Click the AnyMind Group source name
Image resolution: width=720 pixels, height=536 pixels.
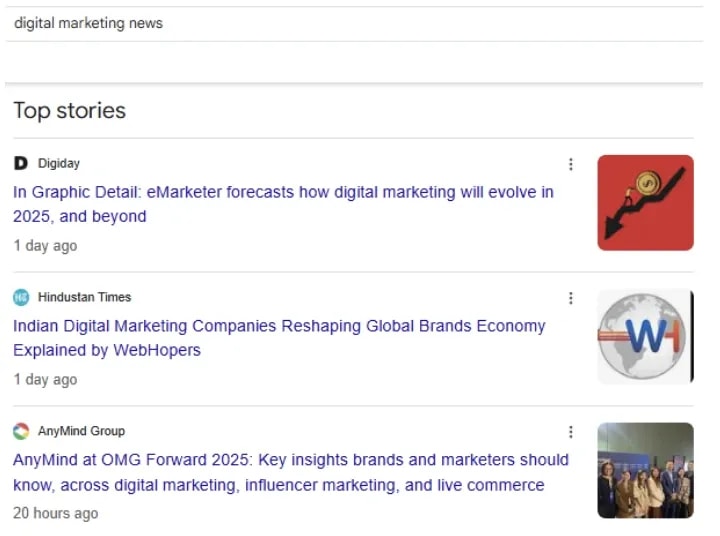[81, 431]
